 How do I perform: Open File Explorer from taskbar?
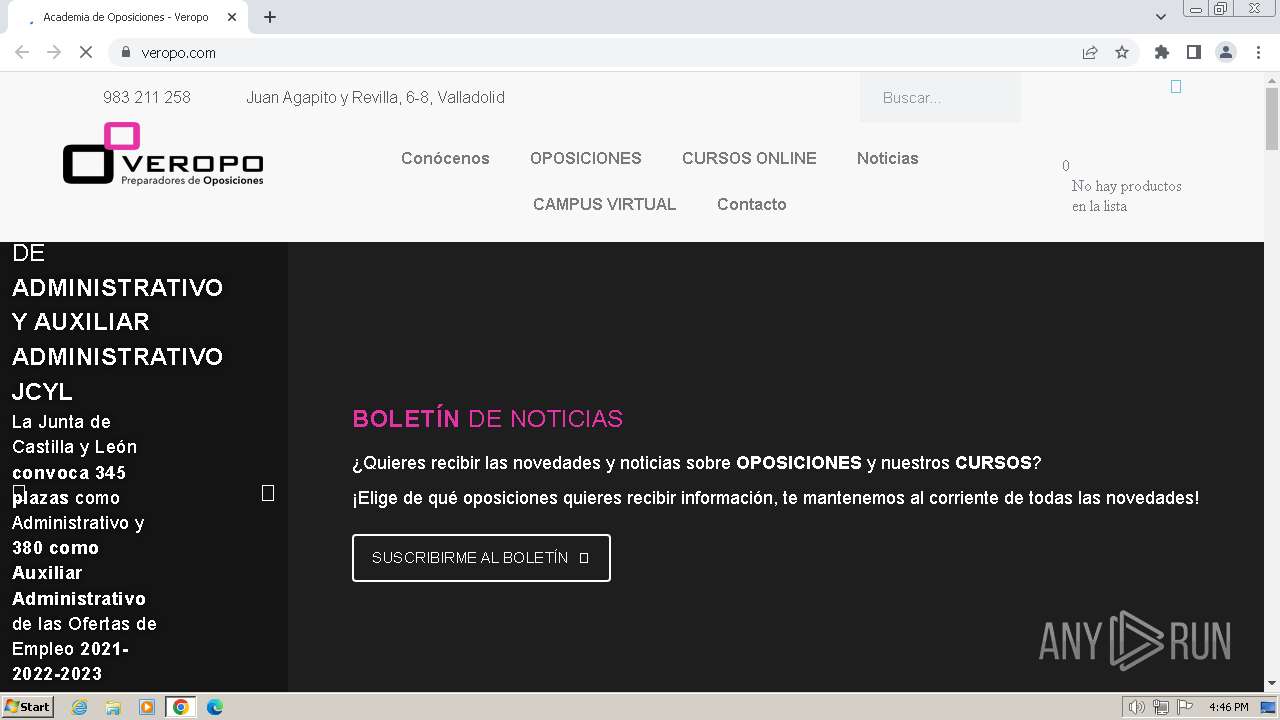[113, 707]
